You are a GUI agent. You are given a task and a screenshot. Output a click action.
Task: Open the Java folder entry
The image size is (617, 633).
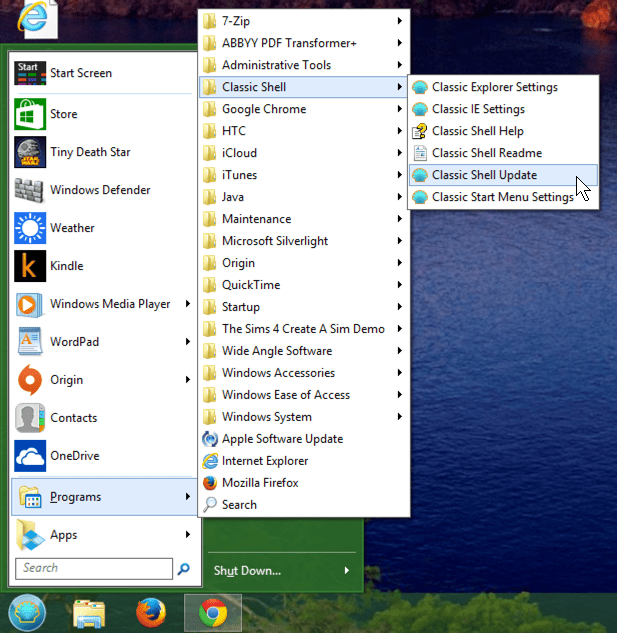pos(303,197)
